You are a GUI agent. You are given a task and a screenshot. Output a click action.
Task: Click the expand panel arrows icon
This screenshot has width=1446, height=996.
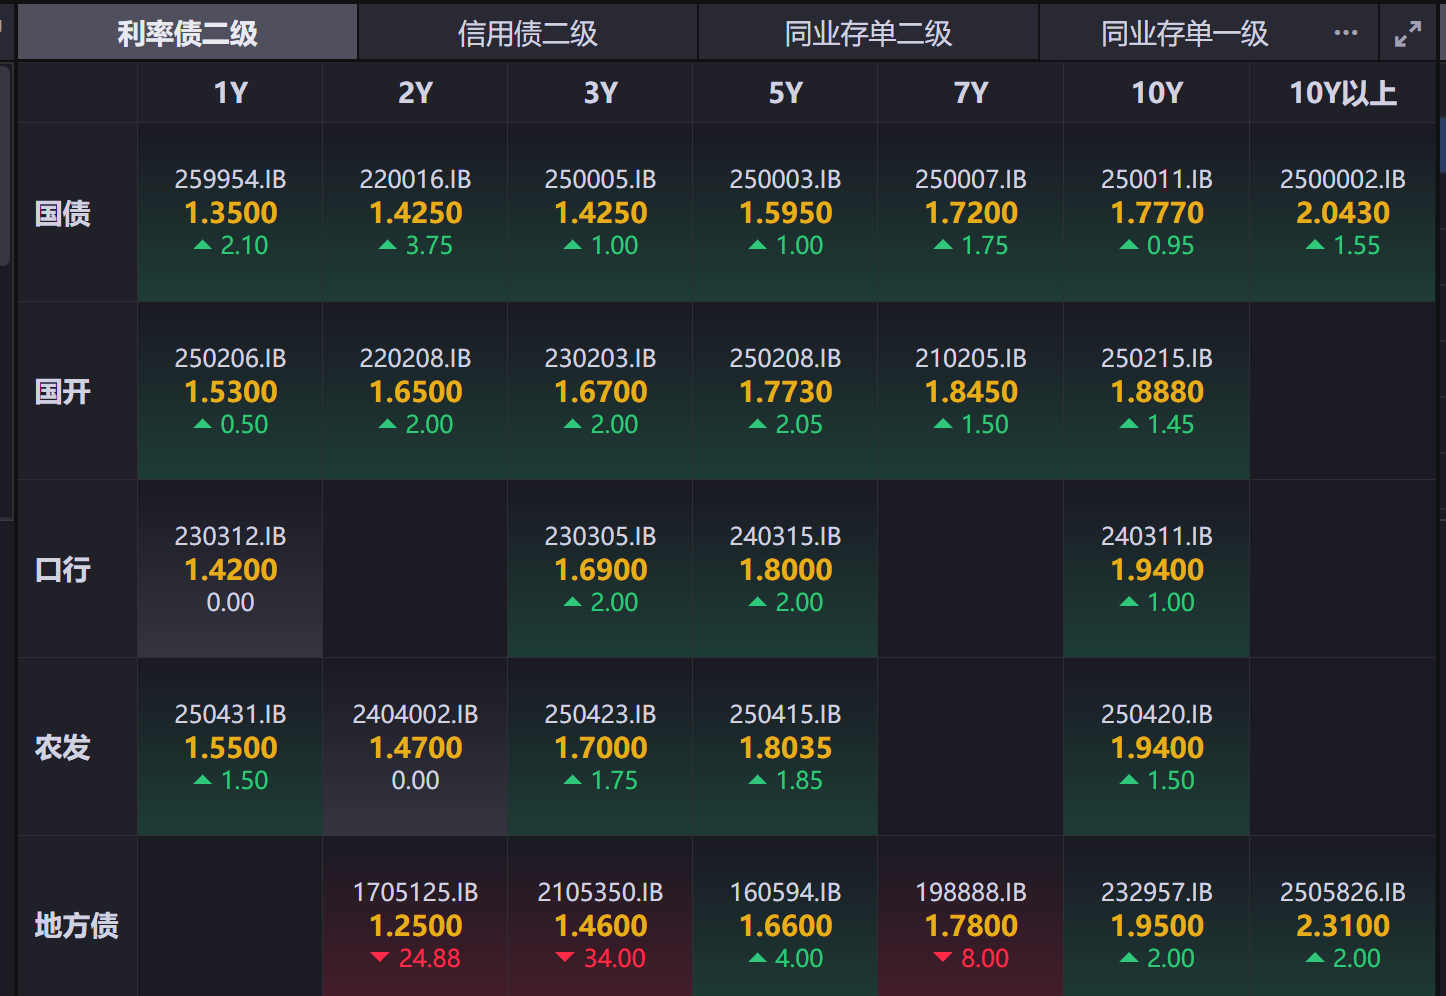click(1407, 34)
